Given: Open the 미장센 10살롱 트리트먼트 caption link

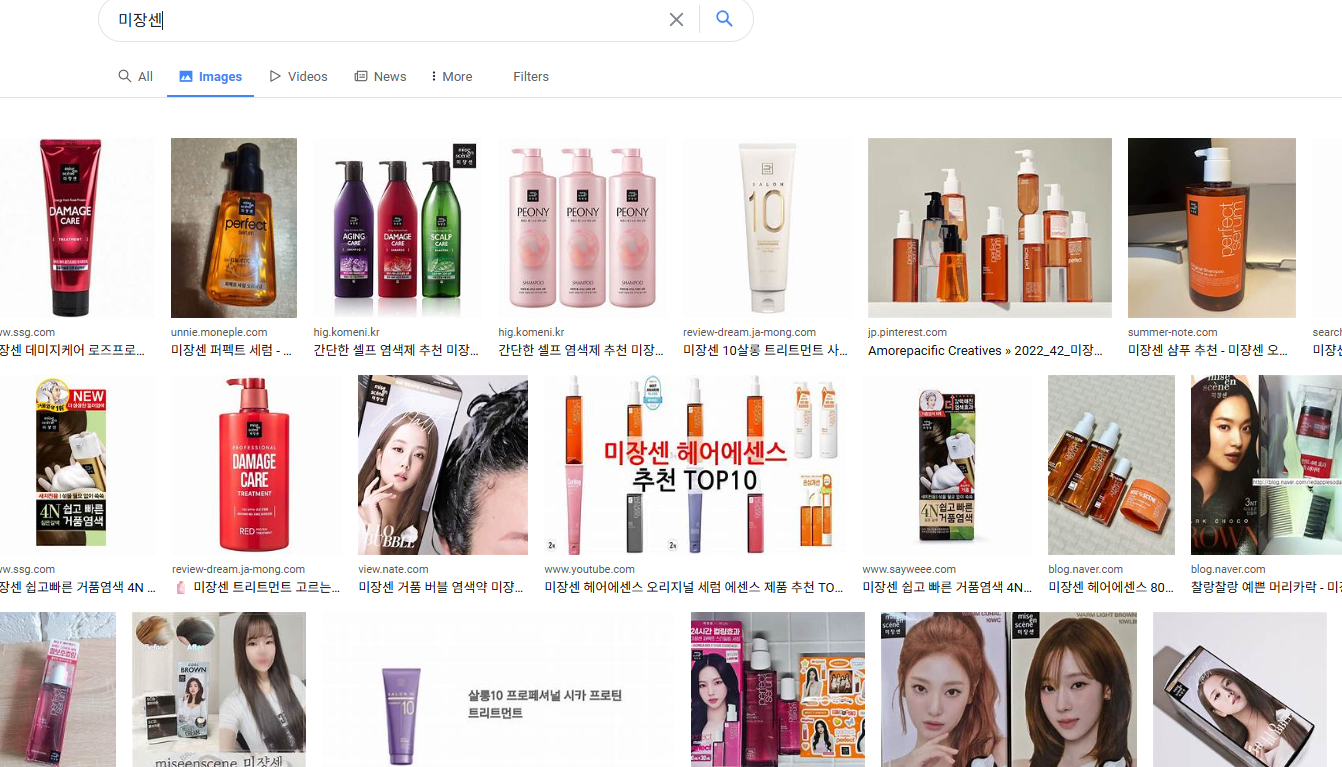Looking at the screenshot, I should click(765, 351).
